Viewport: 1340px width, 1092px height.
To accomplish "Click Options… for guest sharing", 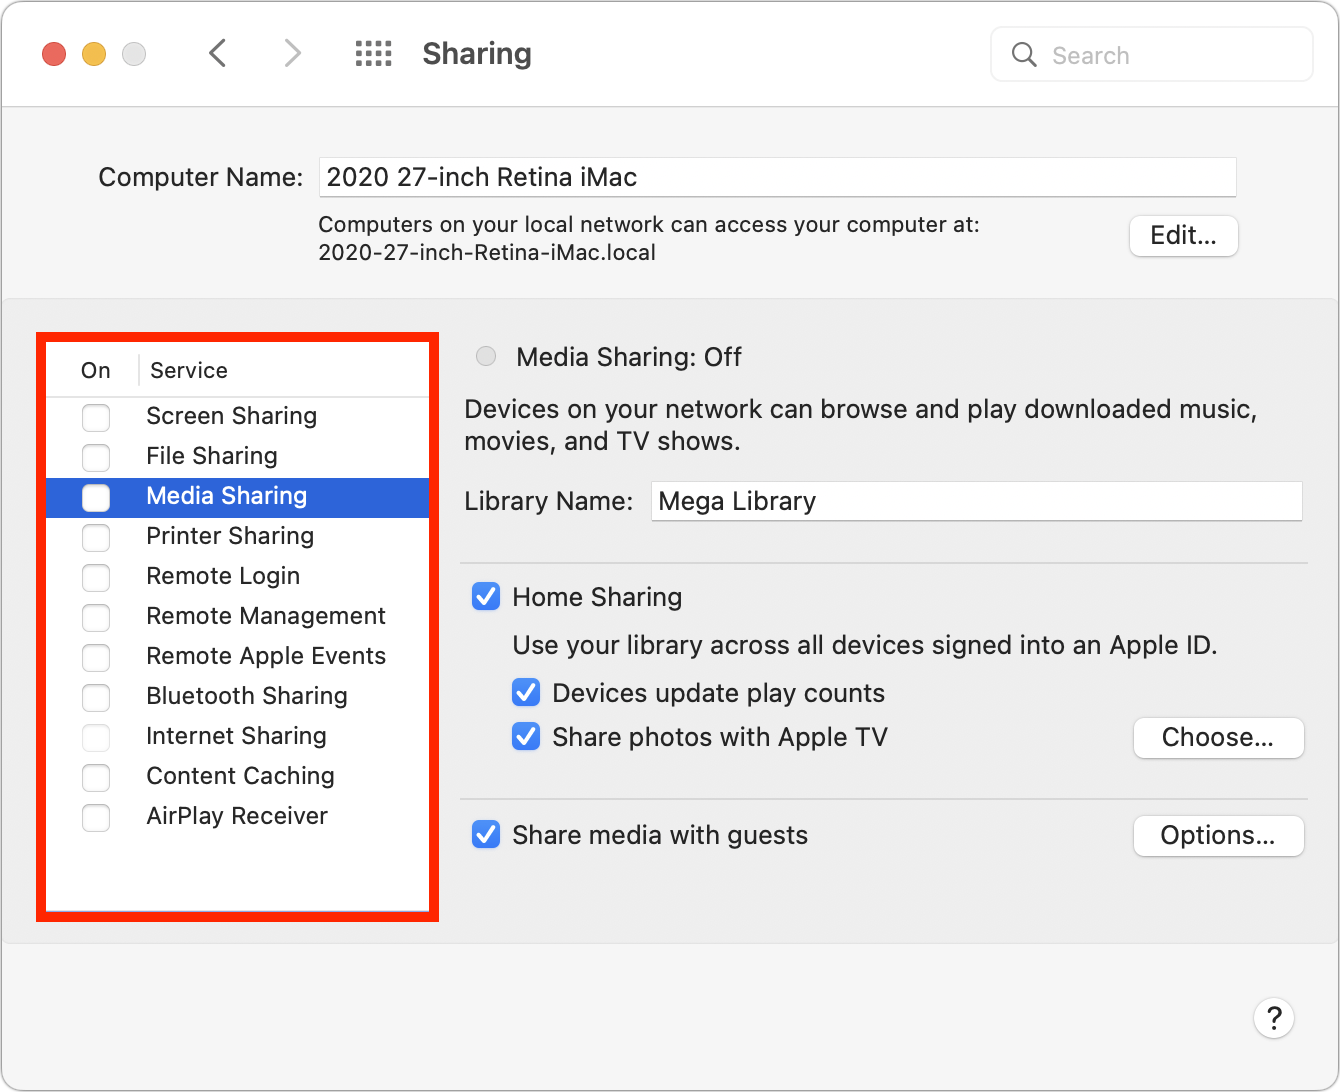I will point(1217,836).
